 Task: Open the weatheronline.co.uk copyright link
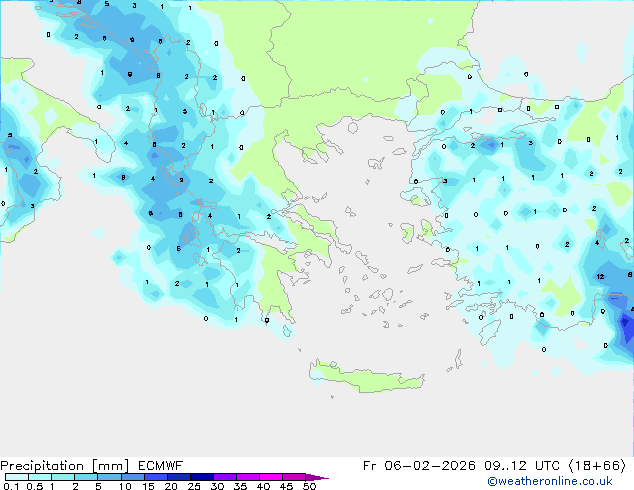click(550, 481)
